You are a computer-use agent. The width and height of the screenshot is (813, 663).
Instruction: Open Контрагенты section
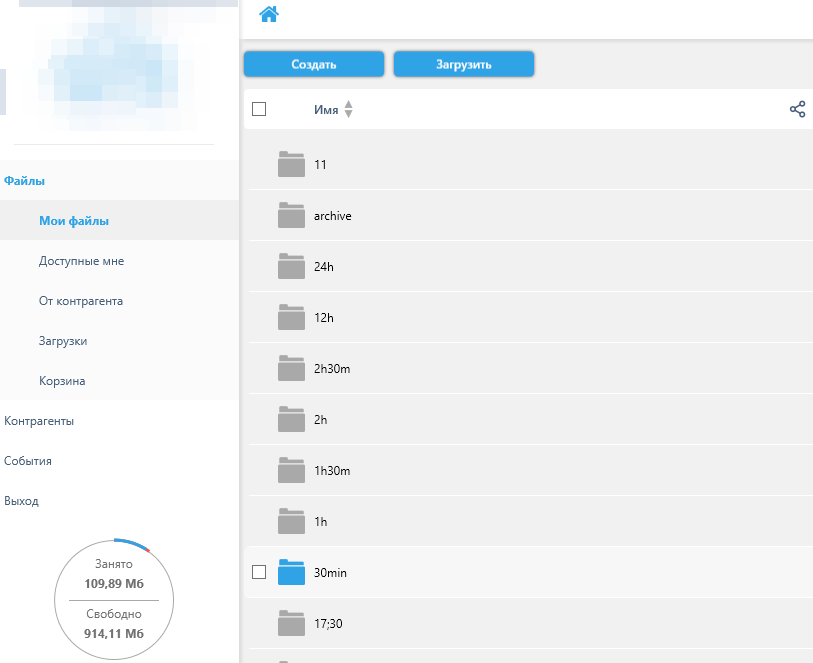point(39,421)
